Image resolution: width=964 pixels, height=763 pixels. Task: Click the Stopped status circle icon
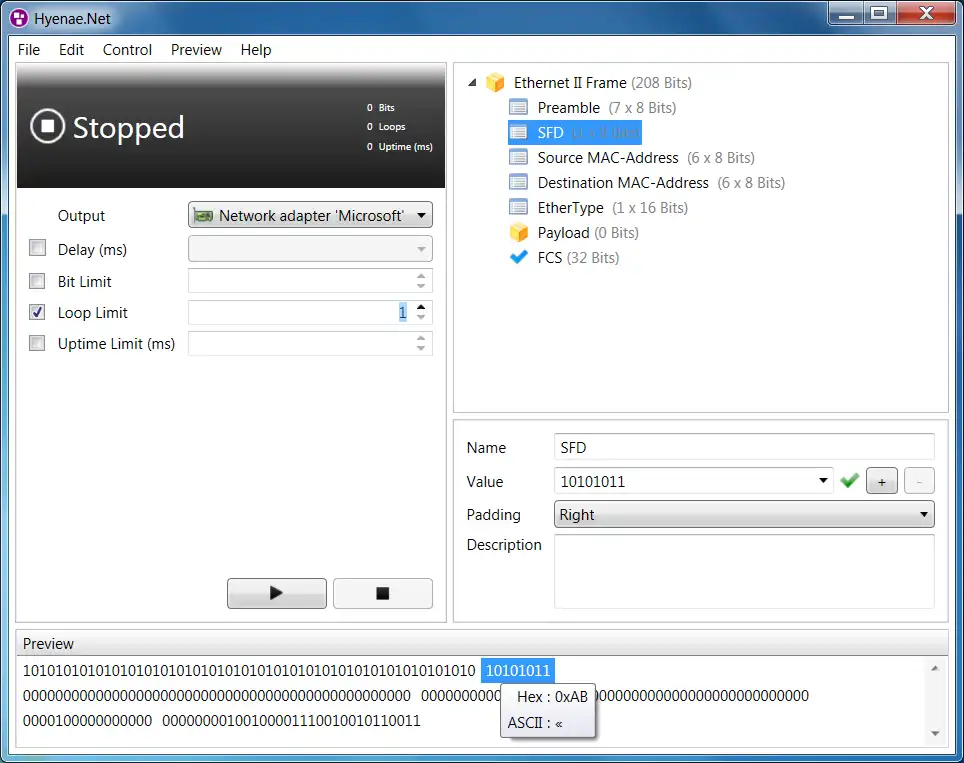47,126
